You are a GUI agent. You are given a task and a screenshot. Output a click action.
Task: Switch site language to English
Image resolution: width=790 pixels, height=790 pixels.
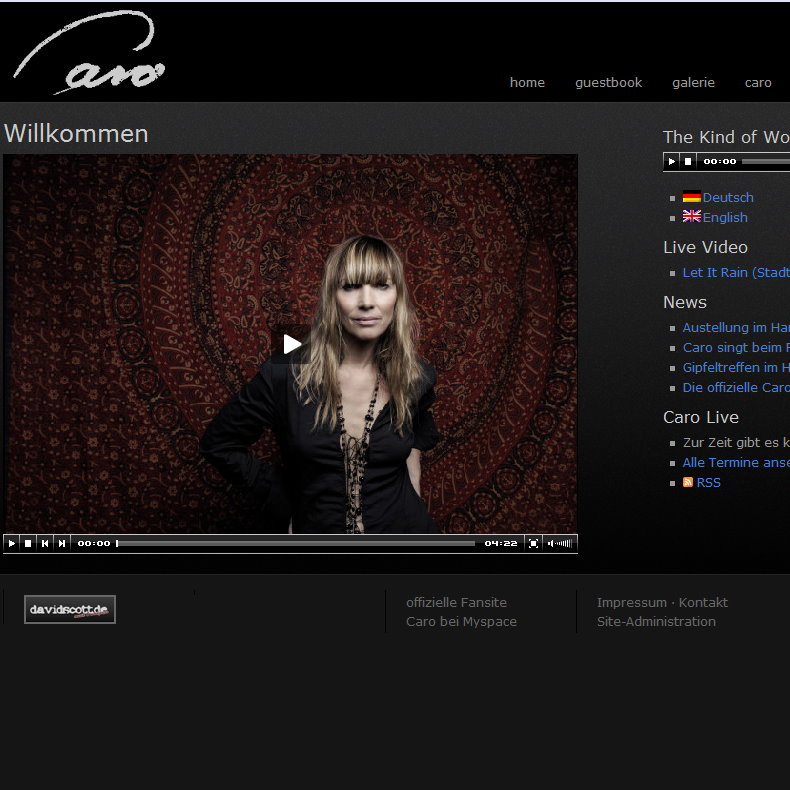[x=724, y=217]
